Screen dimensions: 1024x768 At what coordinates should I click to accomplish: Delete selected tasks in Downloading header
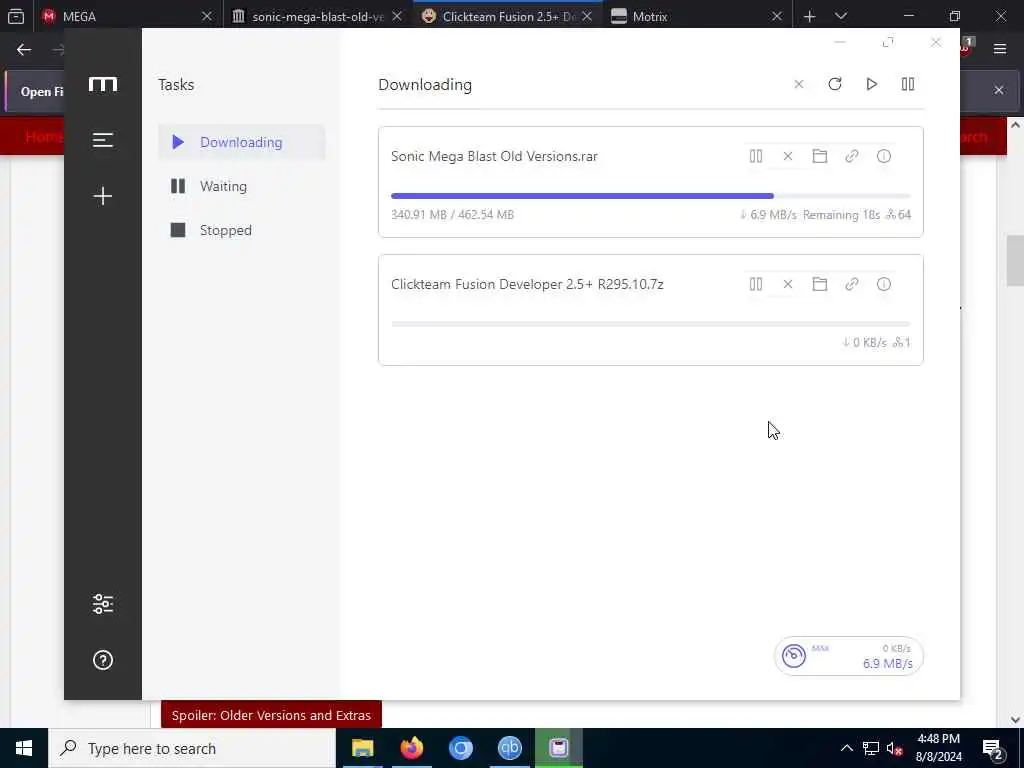(799, 84)
